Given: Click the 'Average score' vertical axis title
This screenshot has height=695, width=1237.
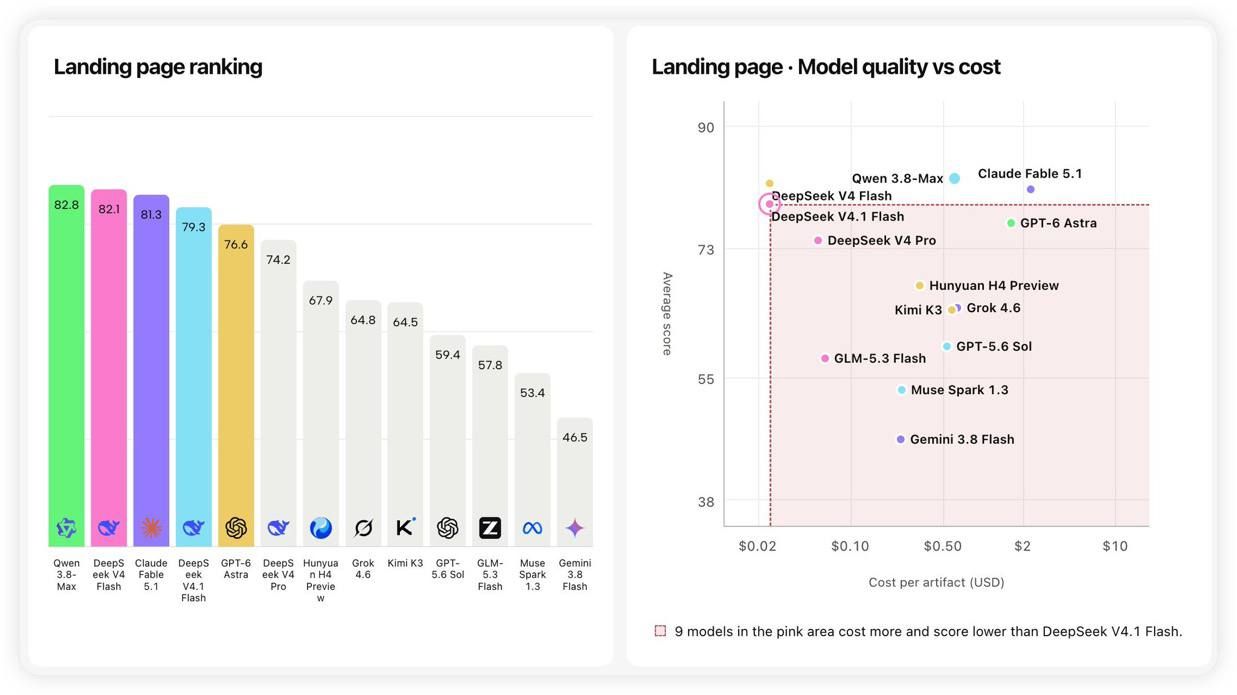Looking at the screenshot, I should point(667,313).
